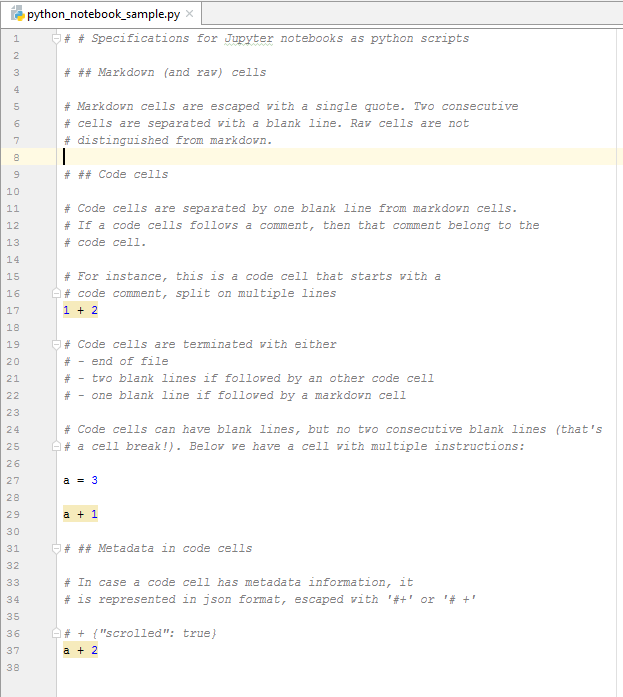Collapse the fold marker at line 1

57,38
